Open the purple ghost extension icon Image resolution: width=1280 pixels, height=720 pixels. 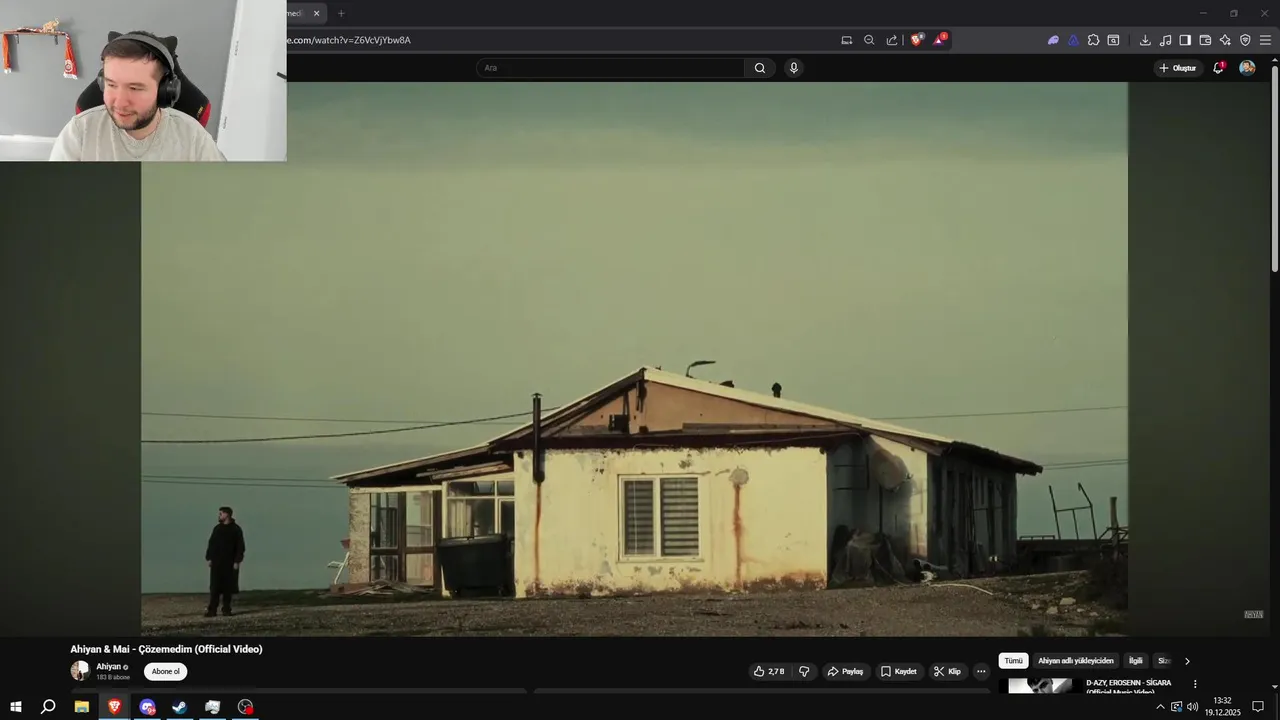point(1053,40)
